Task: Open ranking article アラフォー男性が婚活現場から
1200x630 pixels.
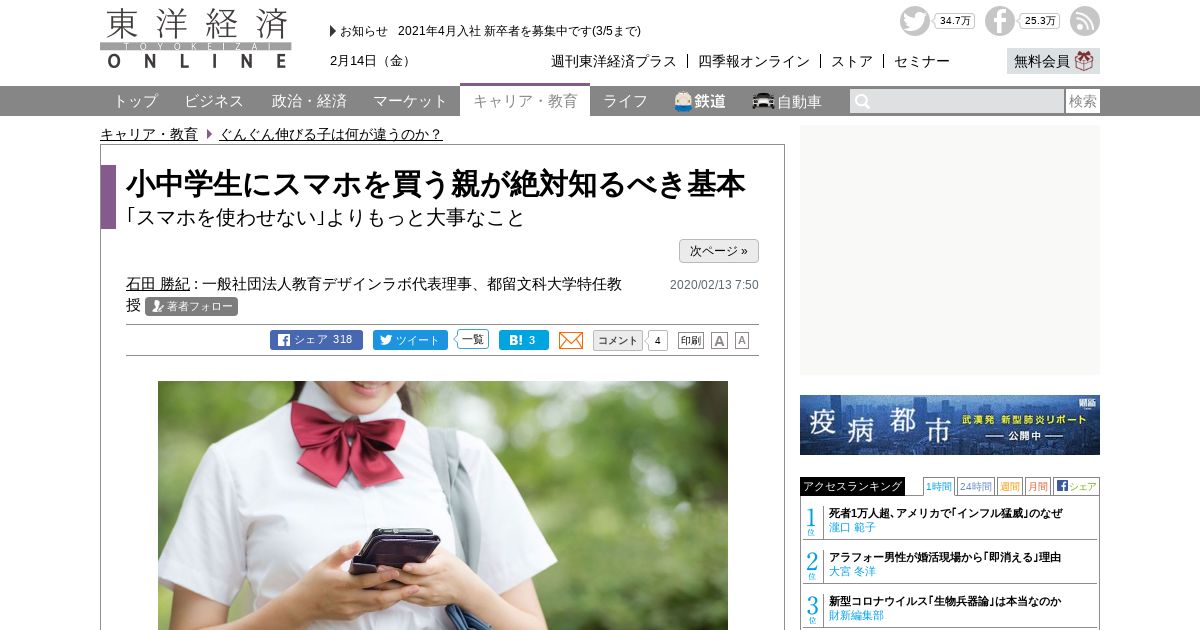Action: 945,557
